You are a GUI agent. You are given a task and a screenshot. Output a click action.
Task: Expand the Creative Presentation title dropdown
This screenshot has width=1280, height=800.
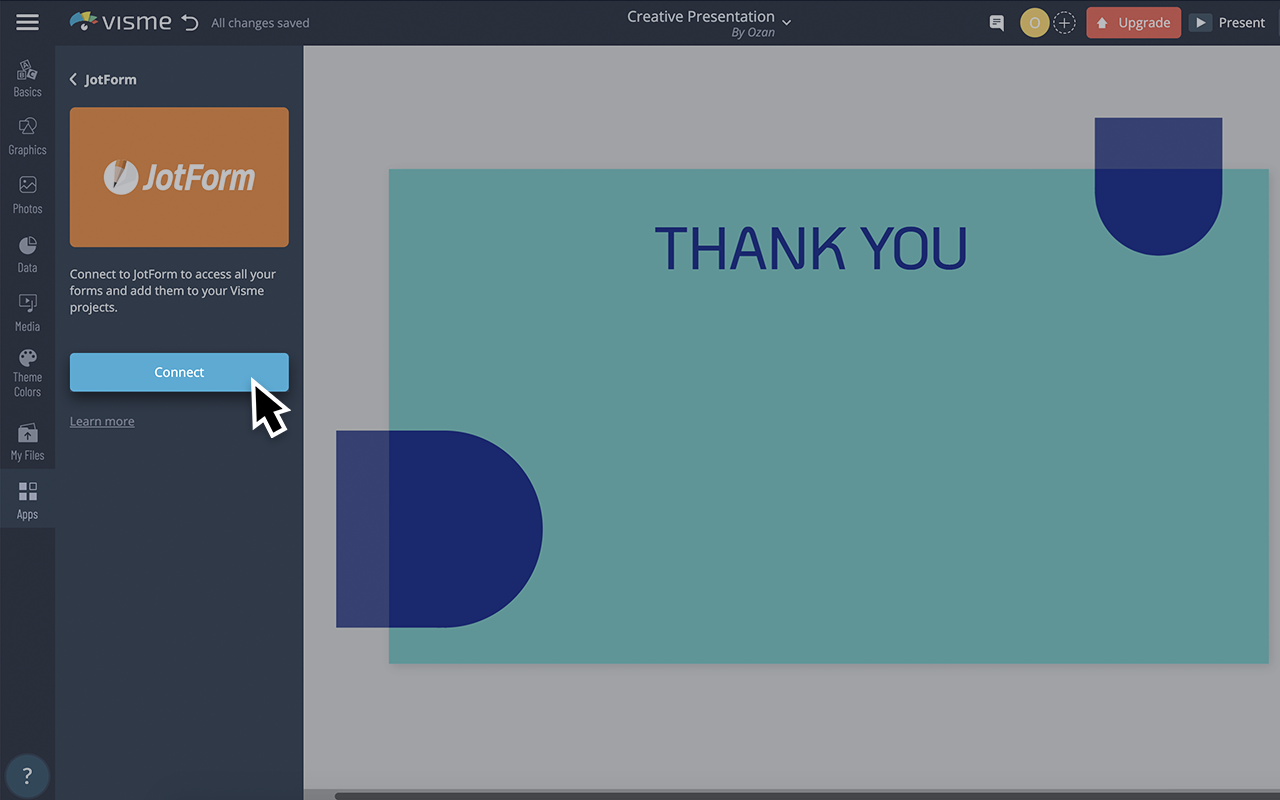click(x=786, y=21)
